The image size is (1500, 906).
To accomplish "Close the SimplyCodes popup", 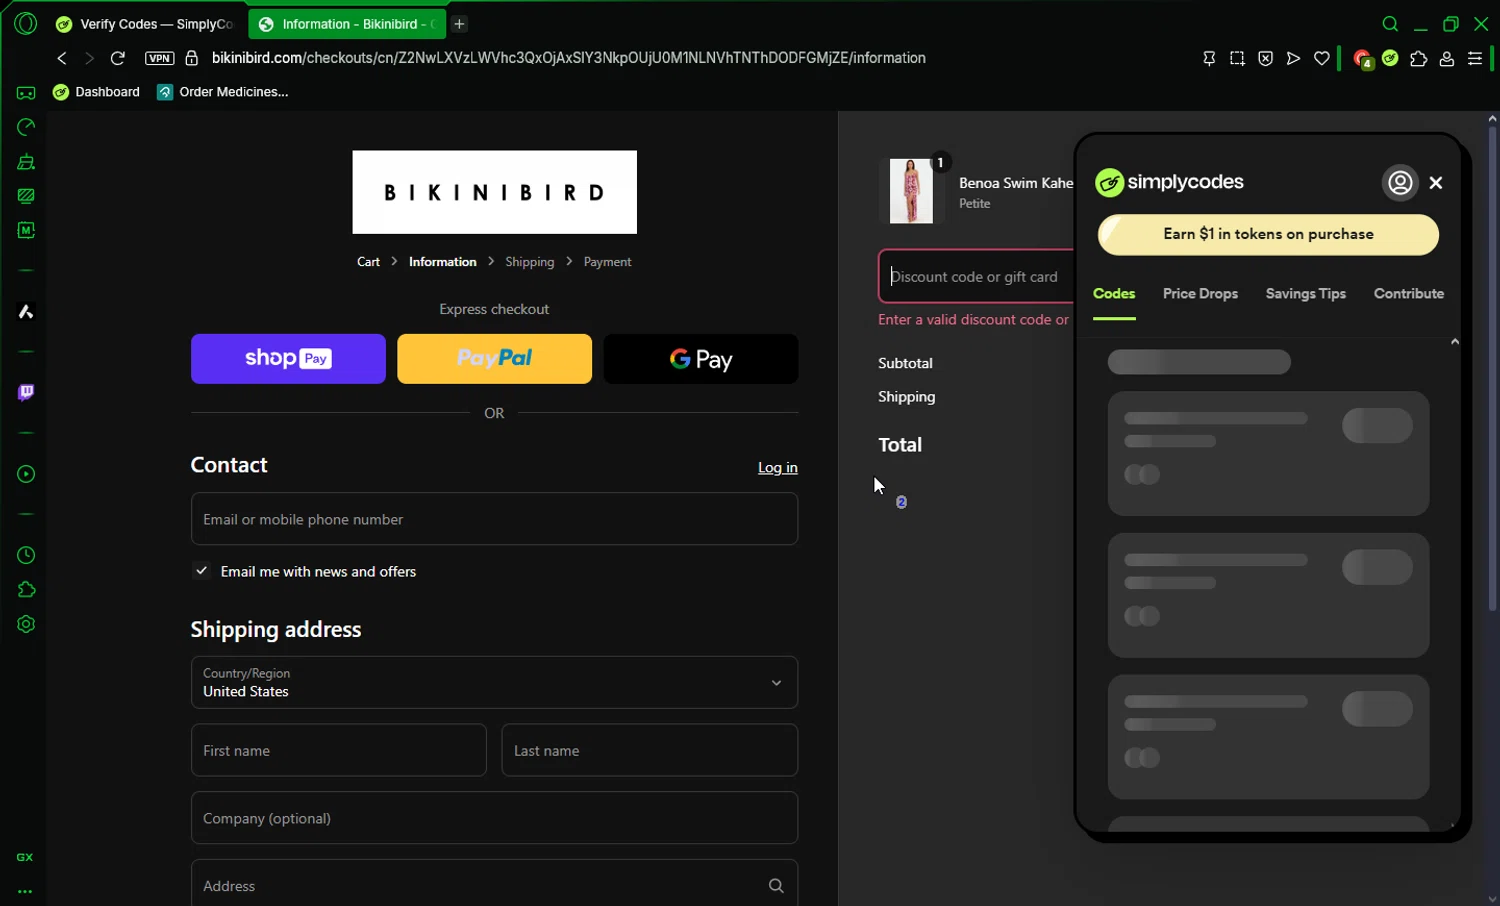I will (x=1436, y=183).
